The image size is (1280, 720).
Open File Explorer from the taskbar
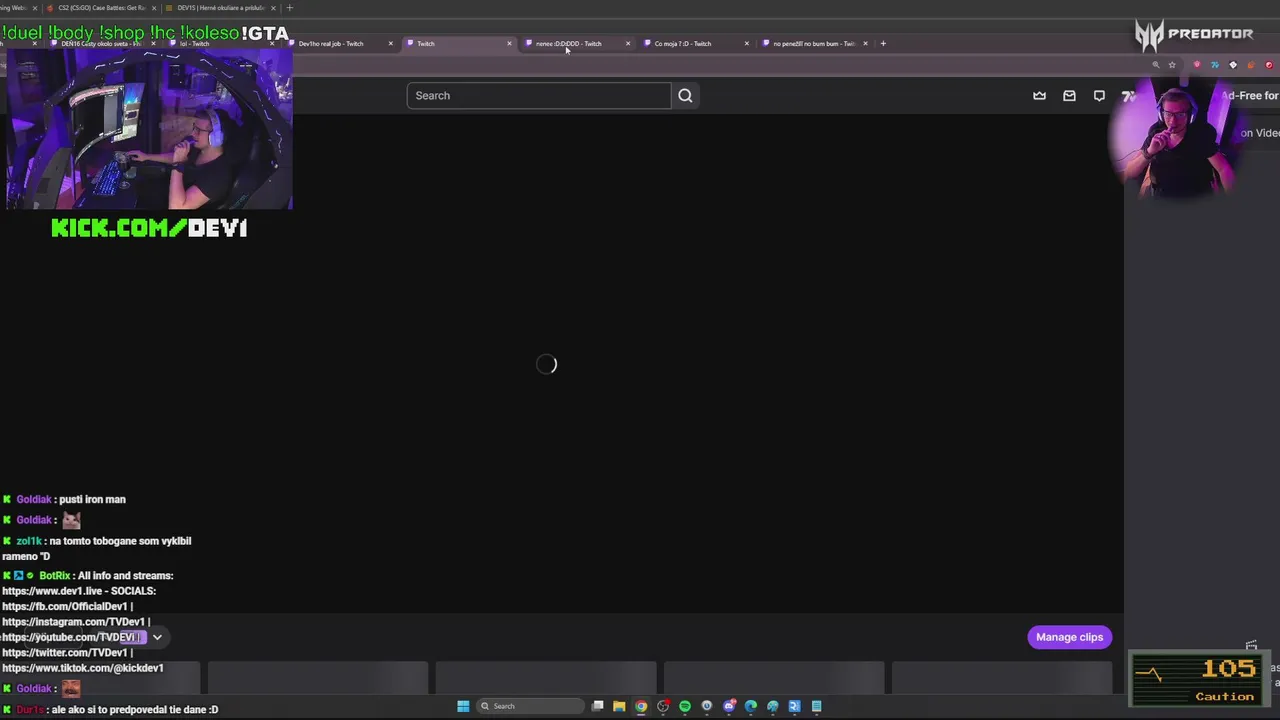pyautogui.click(x=619, y=706)
